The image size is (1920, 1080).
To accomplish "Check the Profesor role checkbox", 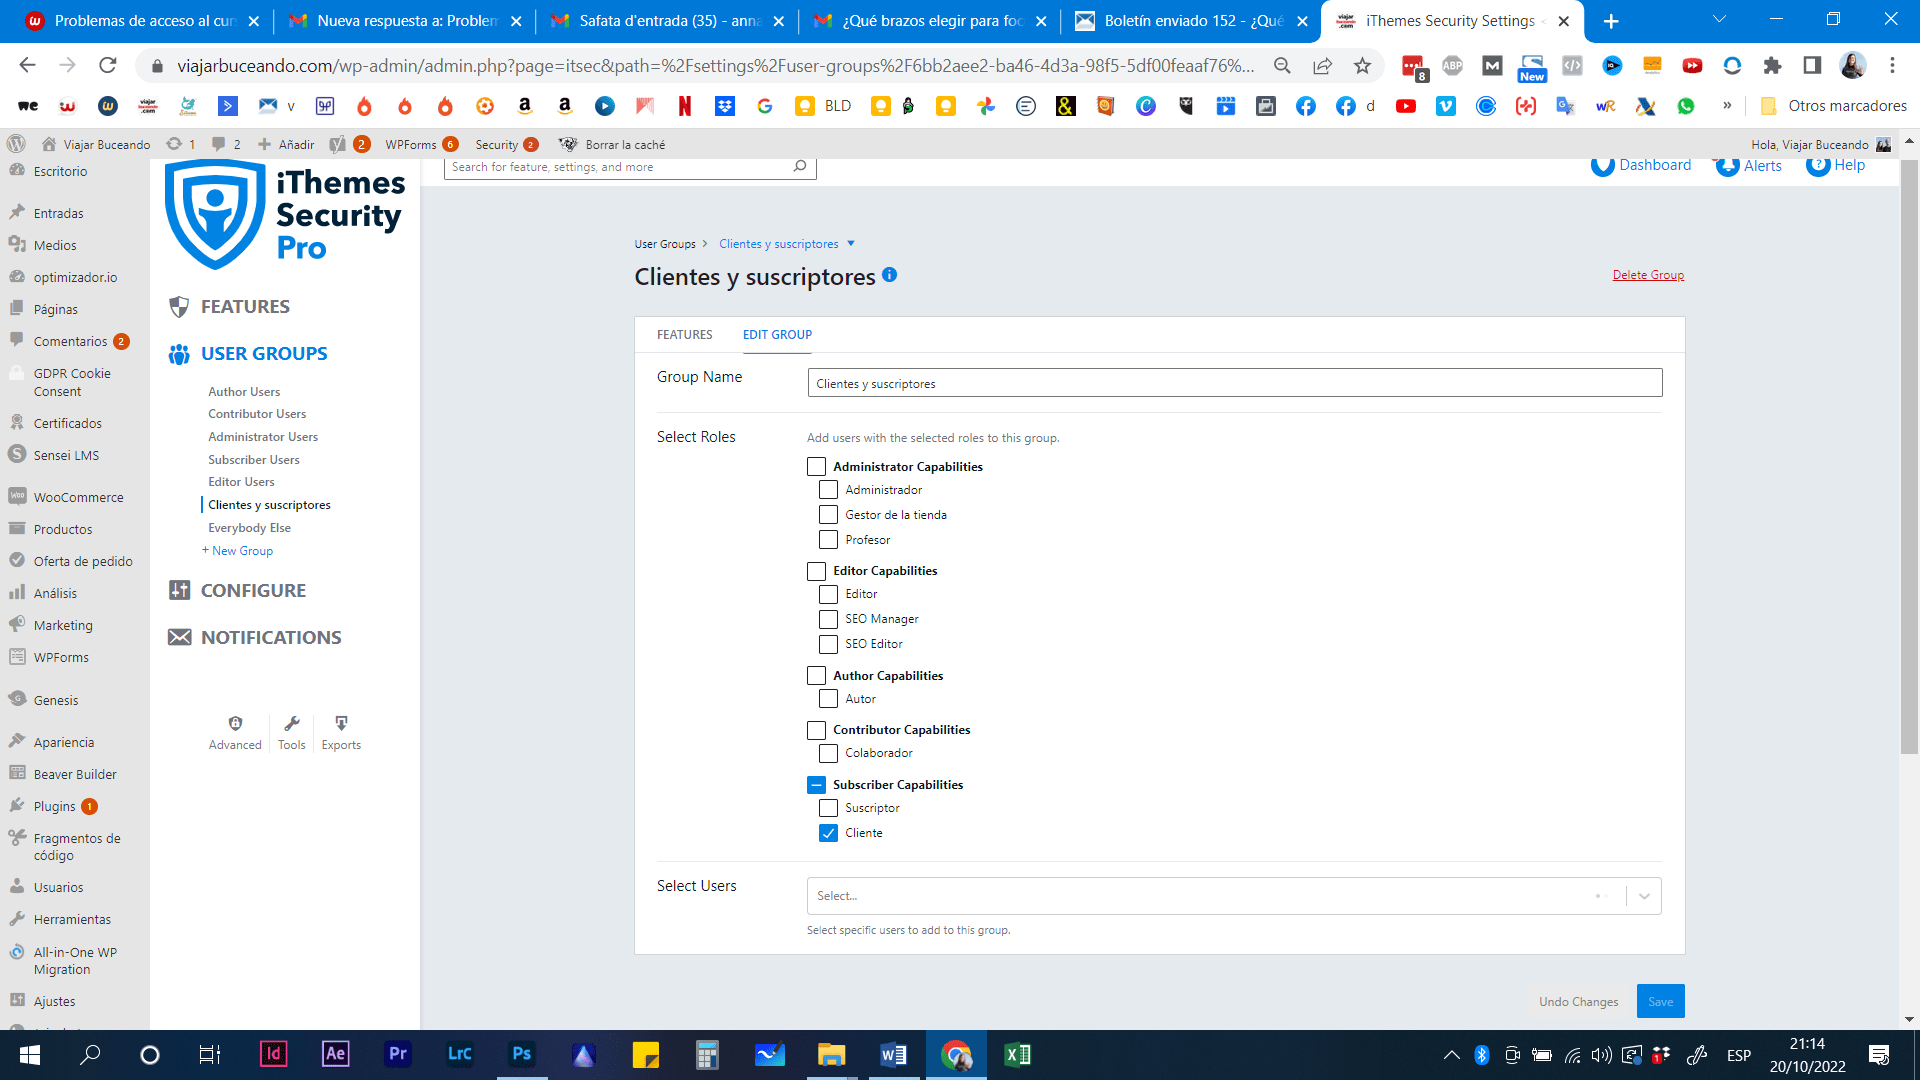I will coord(829,540).
